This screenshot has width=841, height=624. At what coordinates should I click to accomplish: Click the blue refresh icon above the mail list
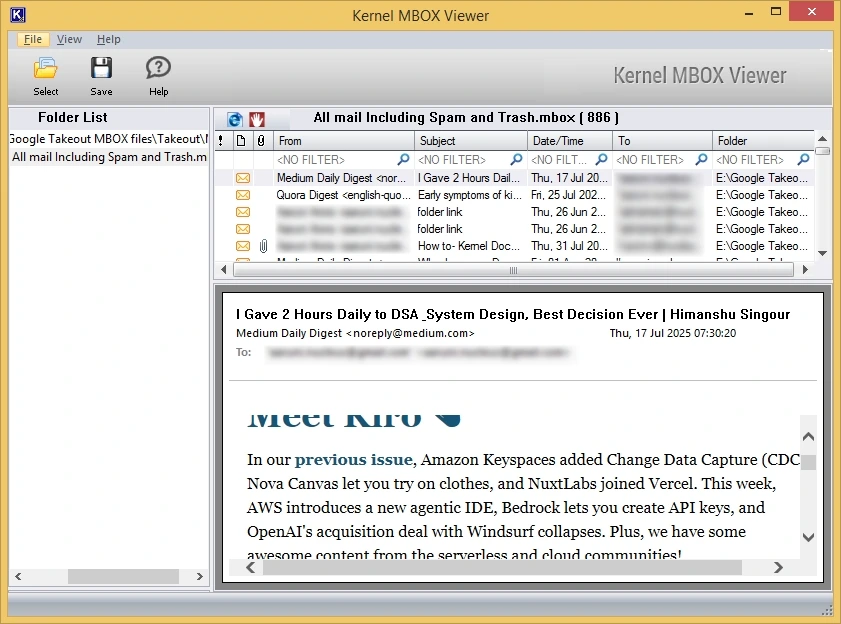[234, 119]
